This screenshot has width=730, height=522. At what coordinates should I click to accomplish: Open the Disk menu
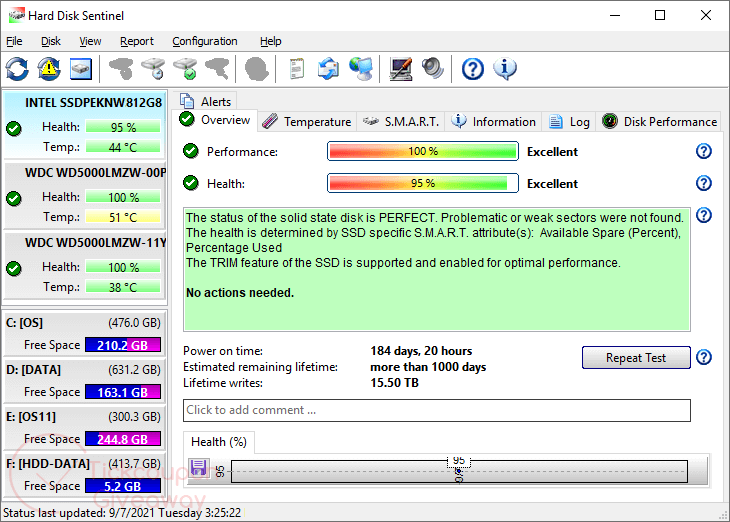point(51,41)
